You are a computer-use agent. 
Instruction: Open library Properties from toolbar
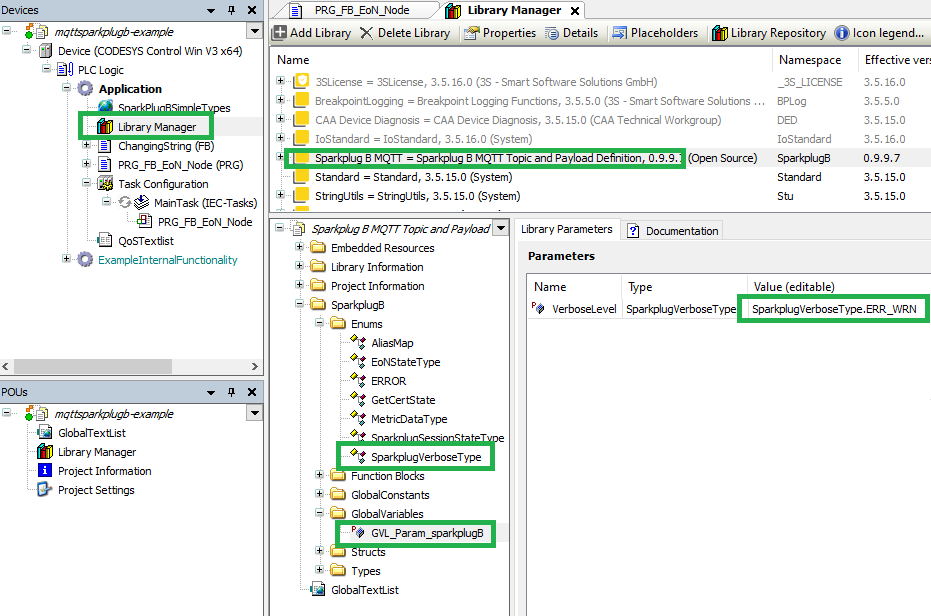click(471, 33)
